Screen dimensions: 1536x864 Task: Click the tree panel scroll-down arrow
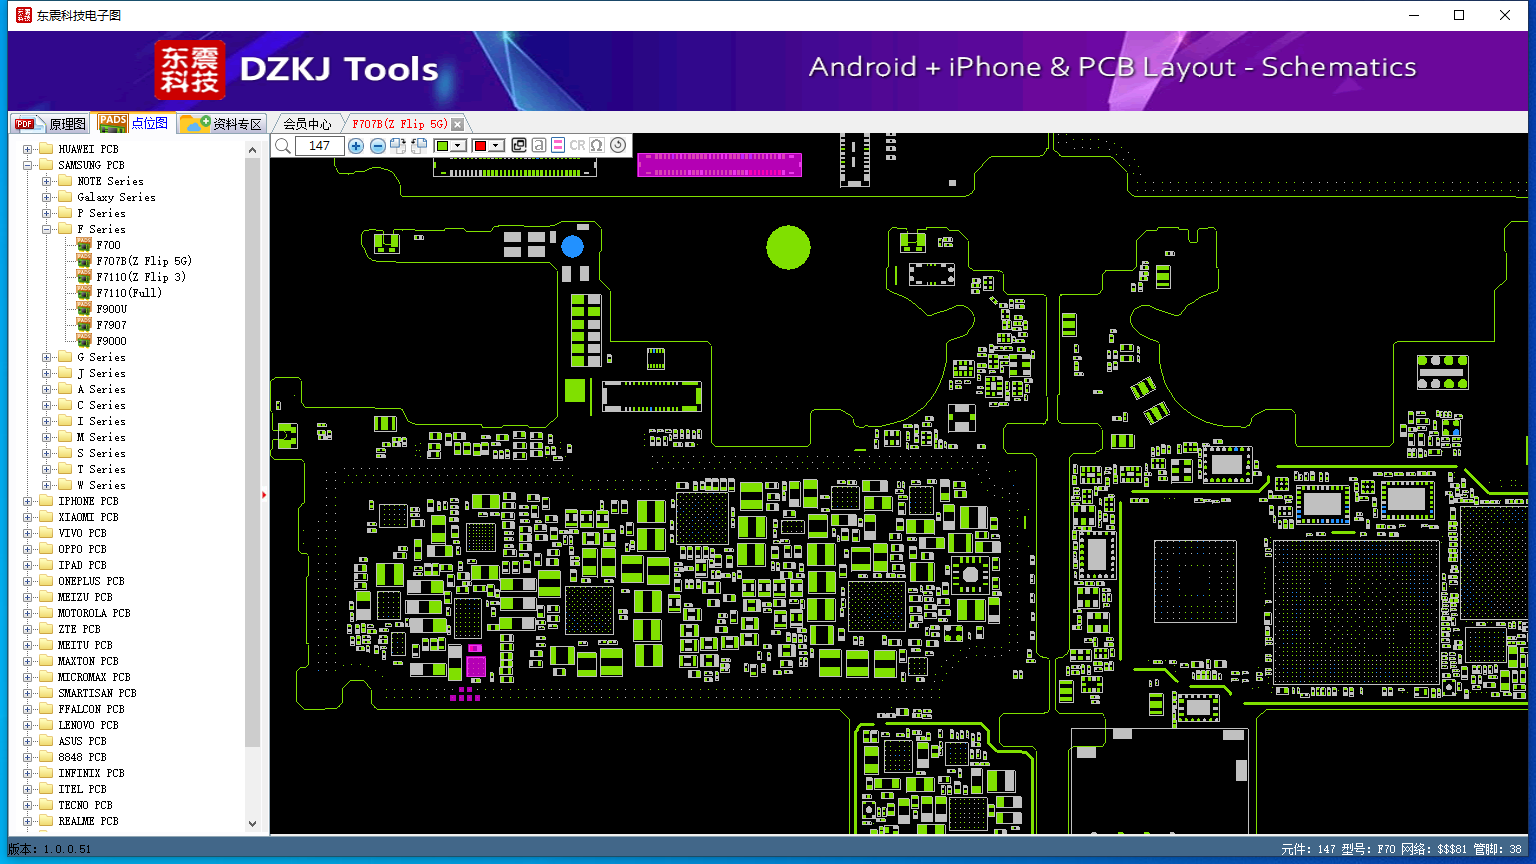[252, 824]
